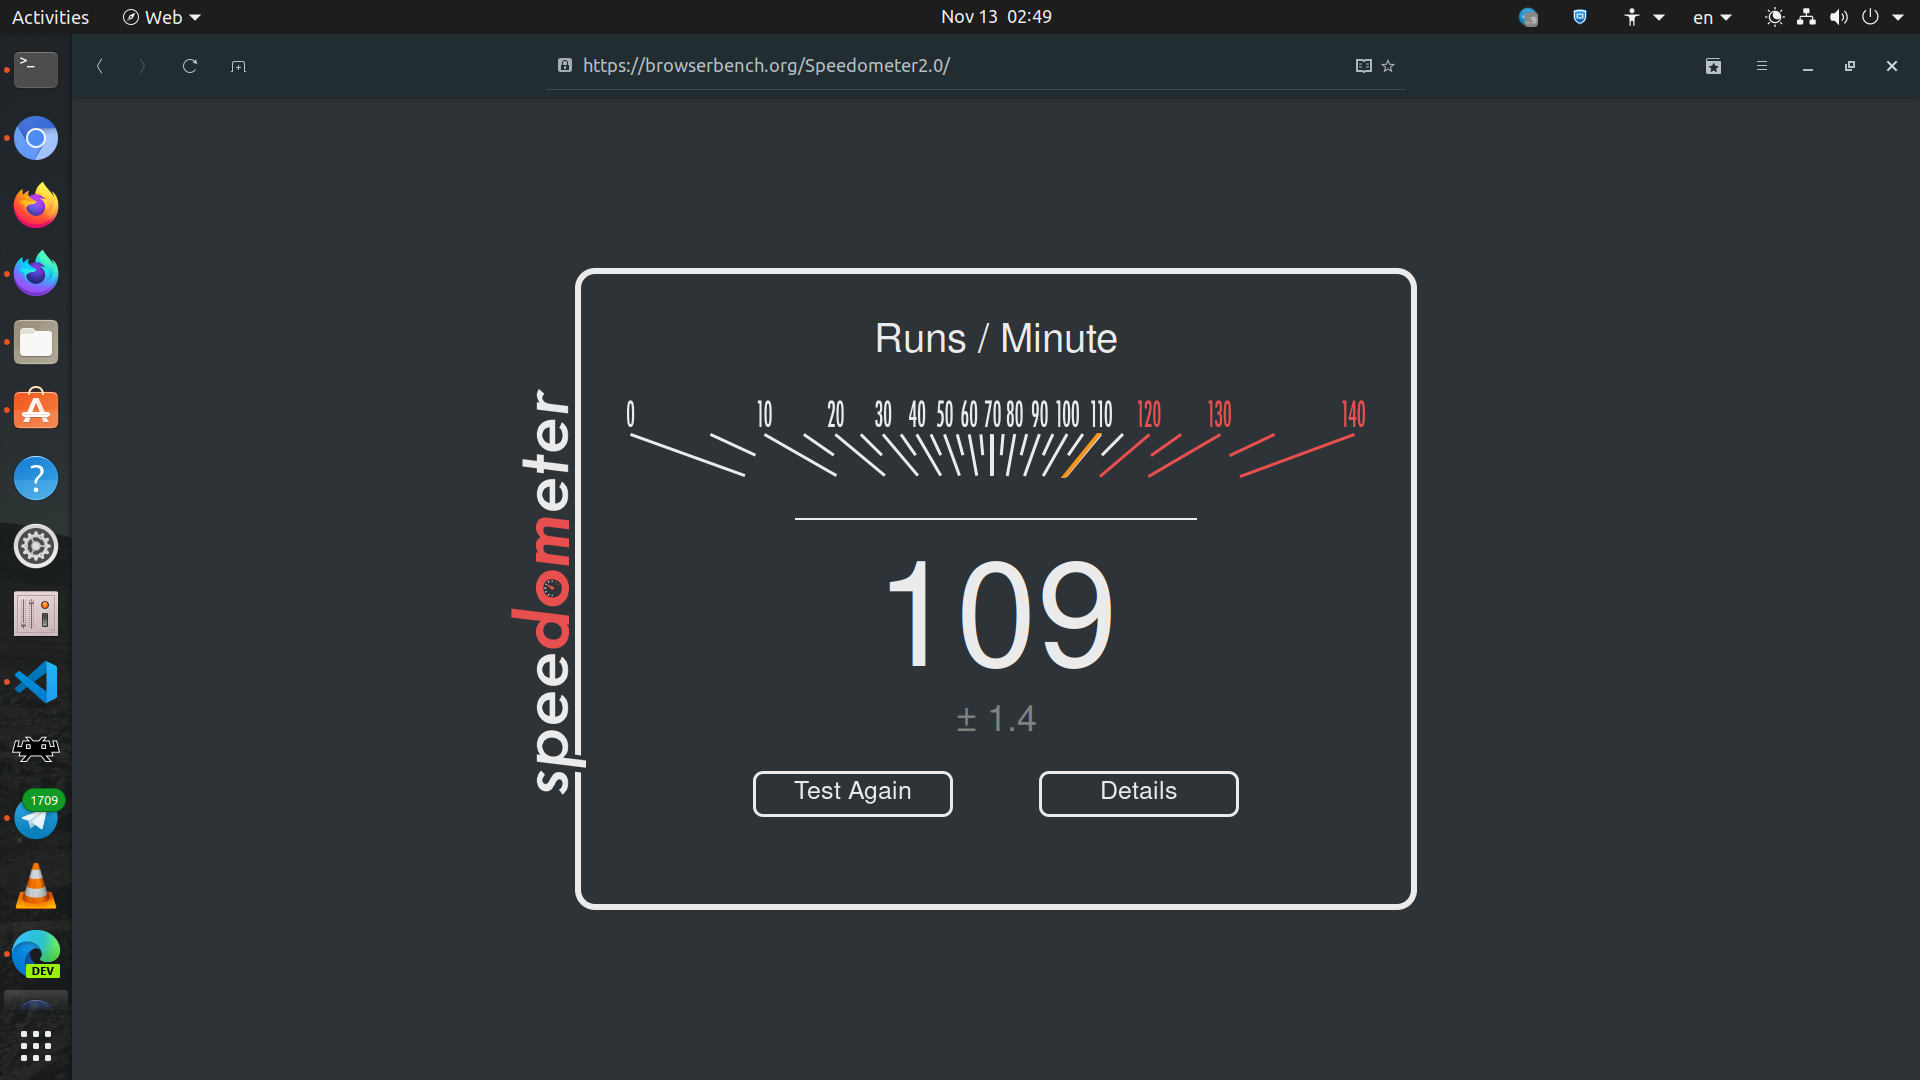Toggle reader mode icon in address bar
Viewport: 1920px width, 1080px height.
click(1363, 66)
